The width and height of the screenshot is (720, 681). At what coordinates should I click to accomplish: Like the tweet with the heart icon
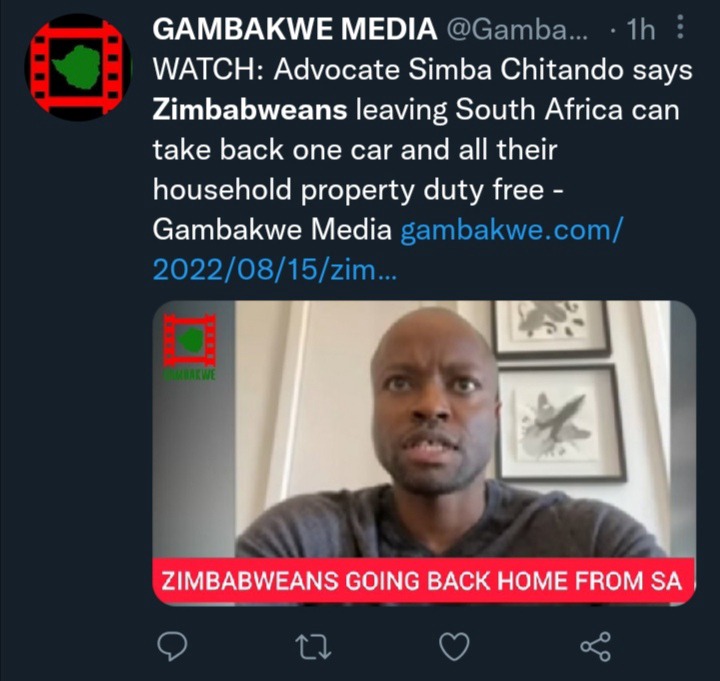(454, 646)
